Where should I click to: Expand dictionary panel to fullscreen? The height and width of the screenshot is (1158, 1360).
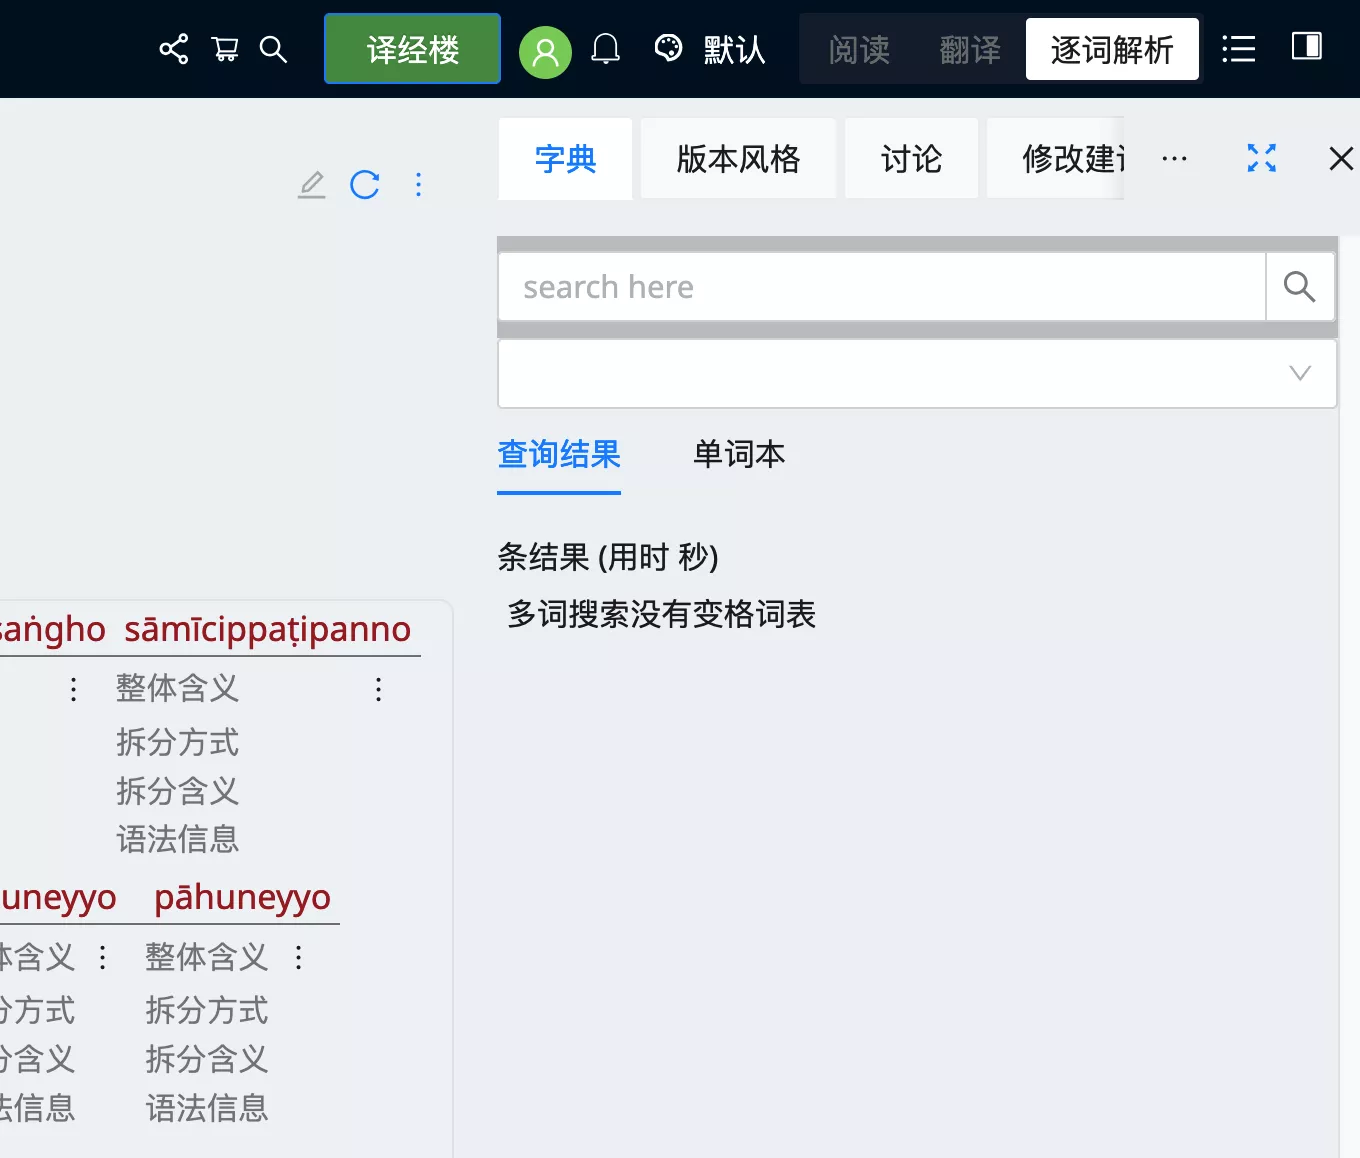(x=1262, y=158)
